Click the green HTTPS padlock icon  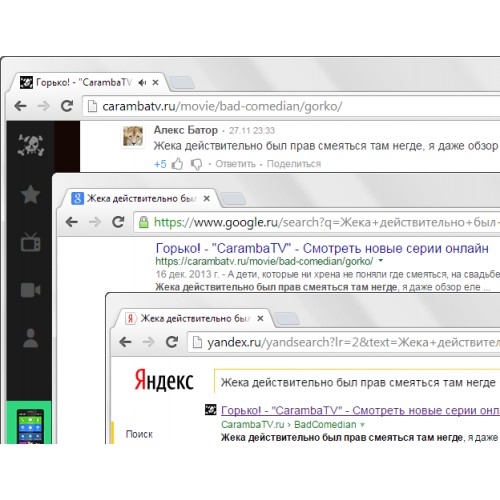(x=144, y=222)
